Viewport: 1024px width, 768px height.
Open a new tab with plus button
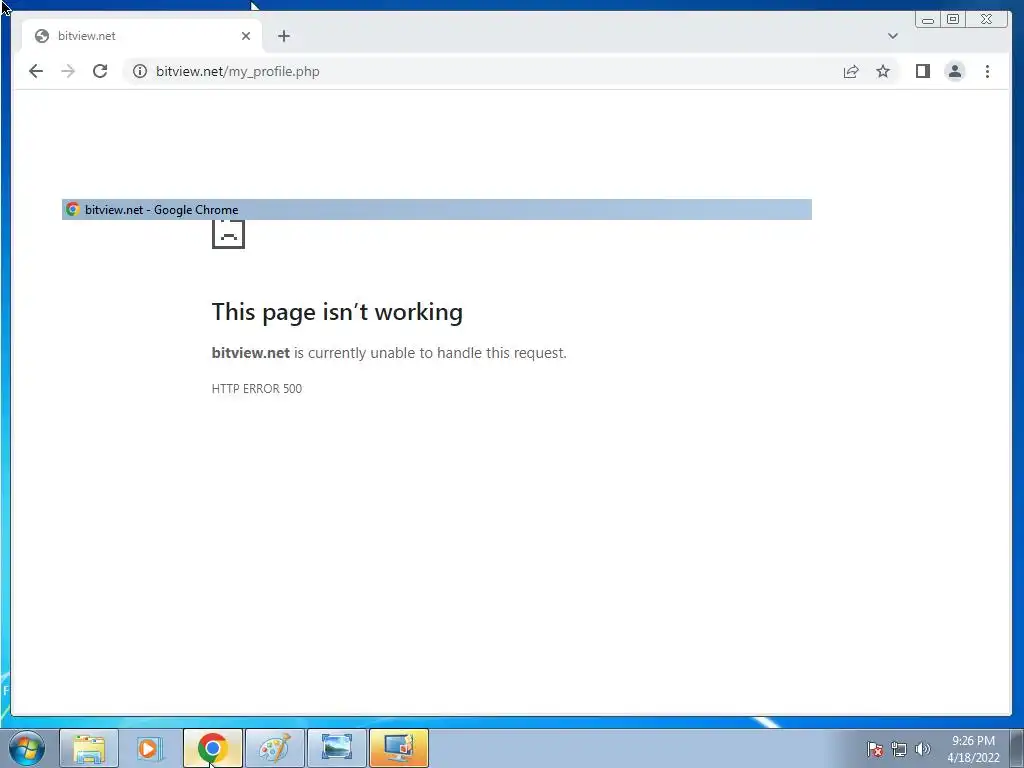[283, 36]
